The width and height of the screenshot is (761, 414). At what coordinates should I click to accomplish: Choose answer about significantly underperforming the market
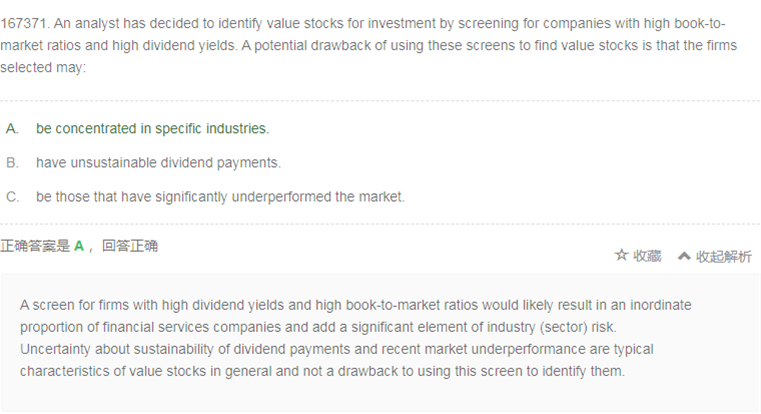point(220,197)
